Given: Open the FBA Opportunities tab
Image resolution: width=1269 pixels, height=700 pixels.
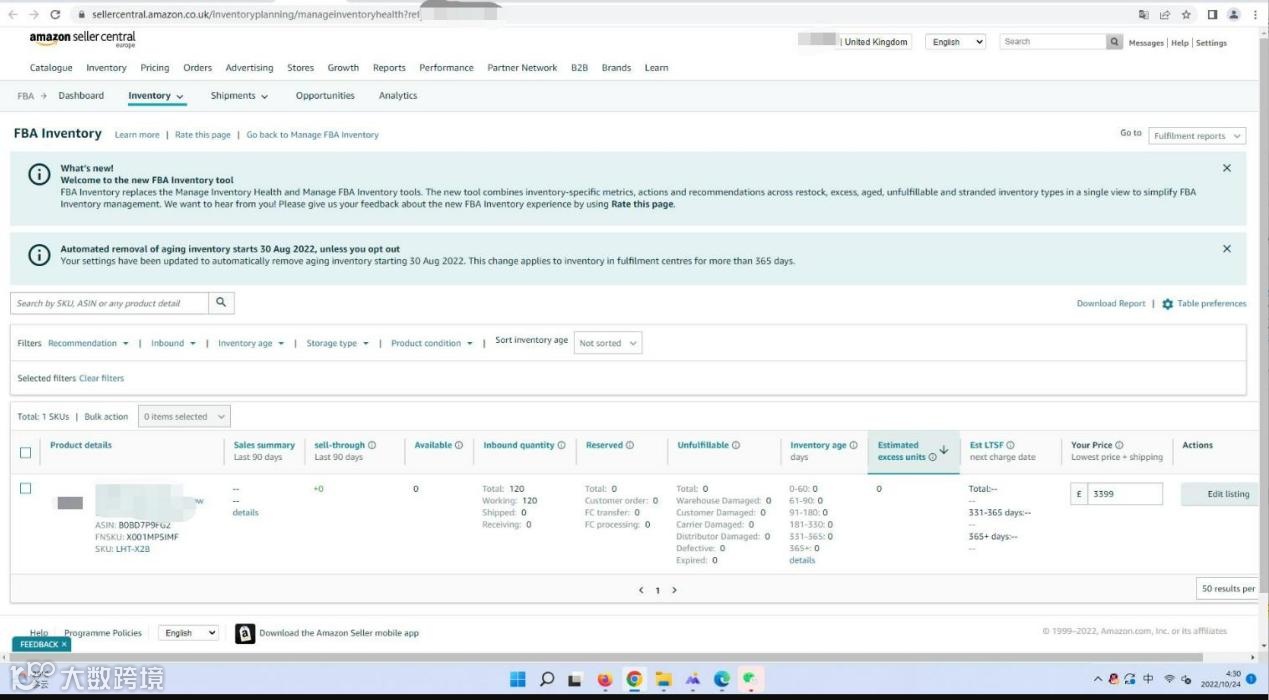Looking at the screenshot, I should [325, 96].
